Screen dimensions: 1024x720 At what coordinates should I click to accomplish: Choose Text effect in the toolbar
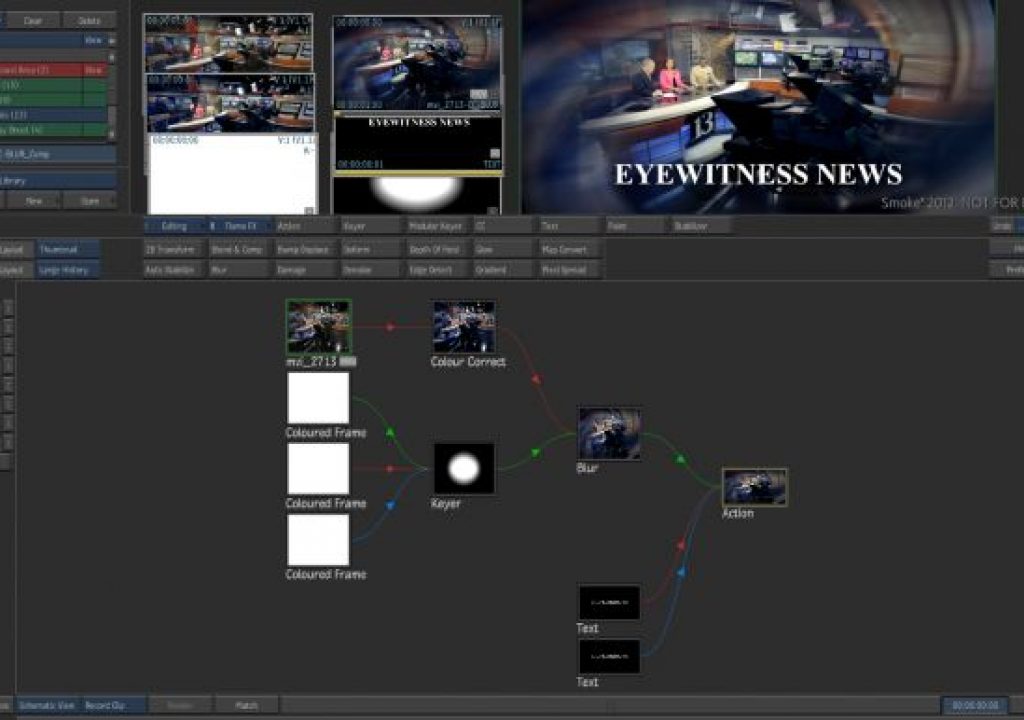(569, 226)
